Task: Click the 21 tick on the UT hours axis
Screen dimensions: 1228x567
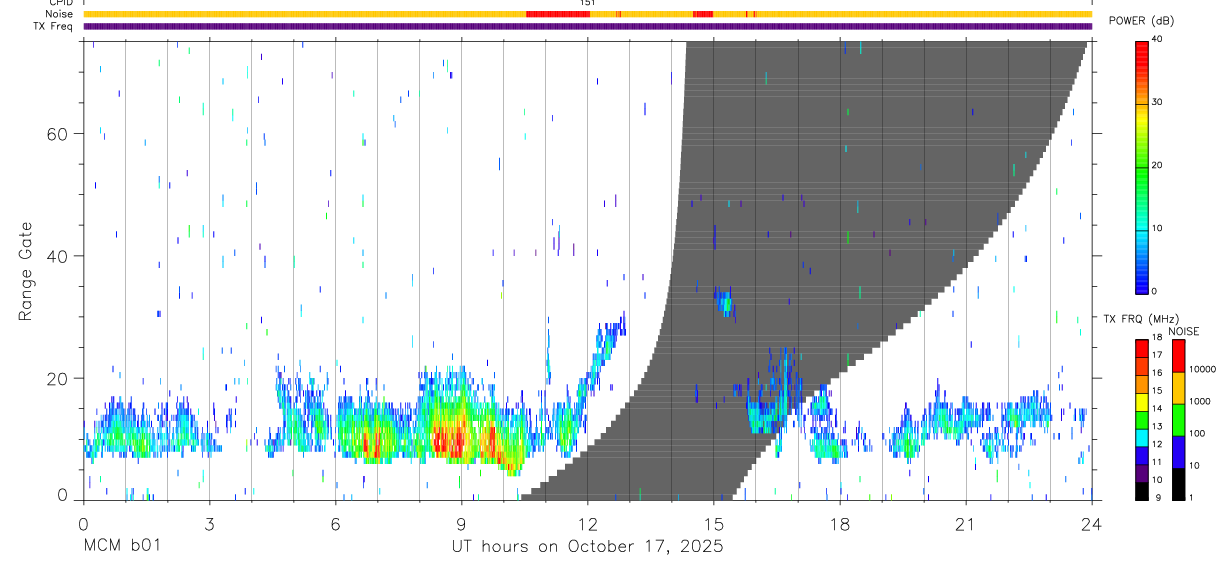Action: (x=966, y=524)
